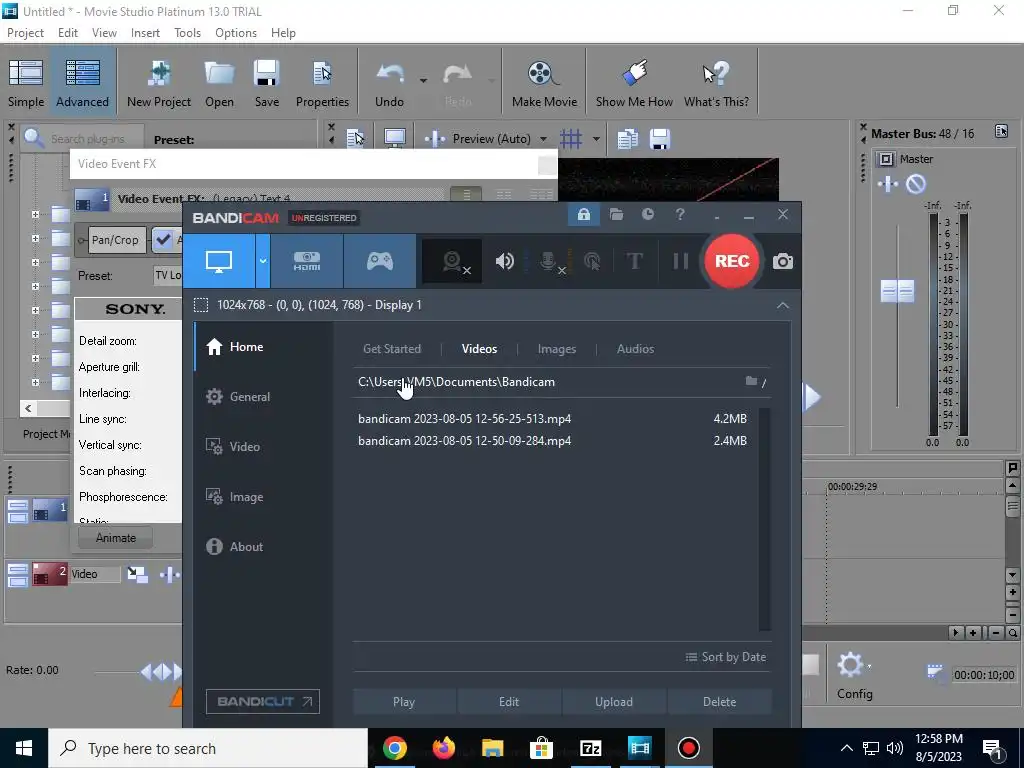Screen dimensions: 1024x768
Task: Open project Properties in toolbar
Action: (322, 83)
